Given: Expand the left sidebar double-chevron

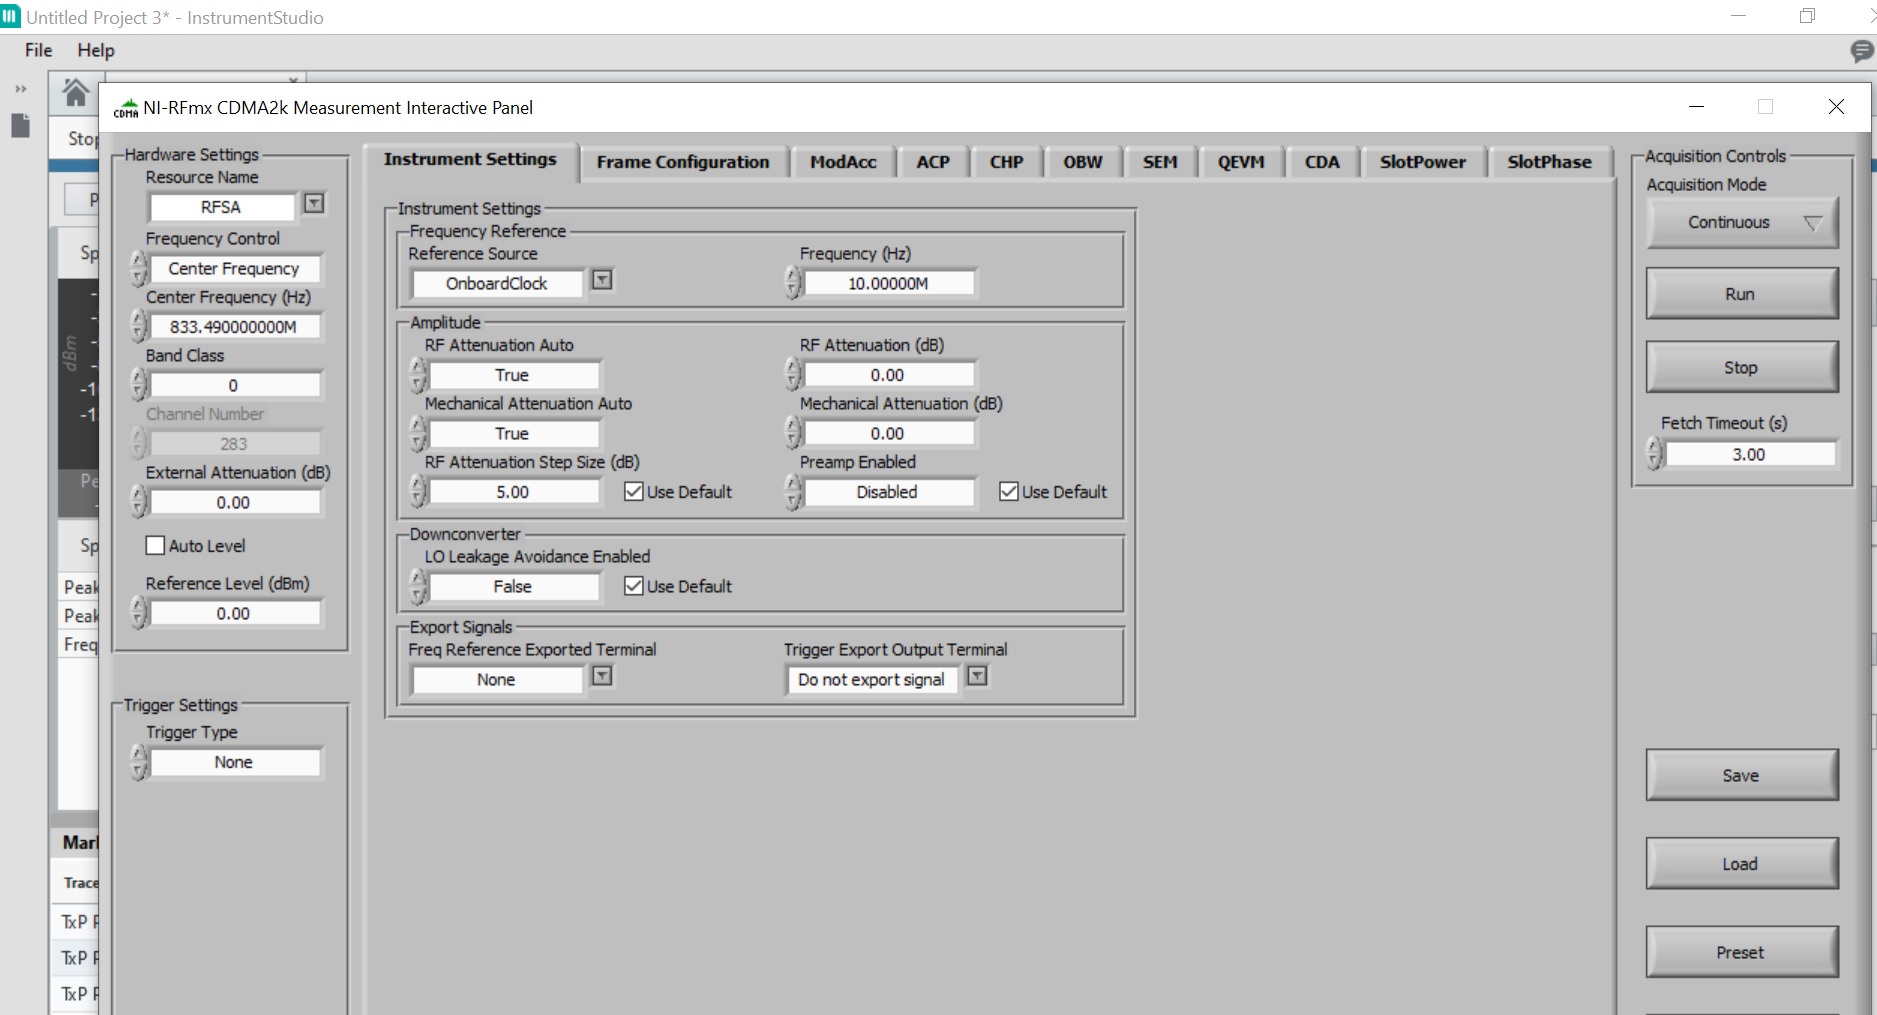Looking at the screenshot, I should pyautogui.click(x=20, y=89).
